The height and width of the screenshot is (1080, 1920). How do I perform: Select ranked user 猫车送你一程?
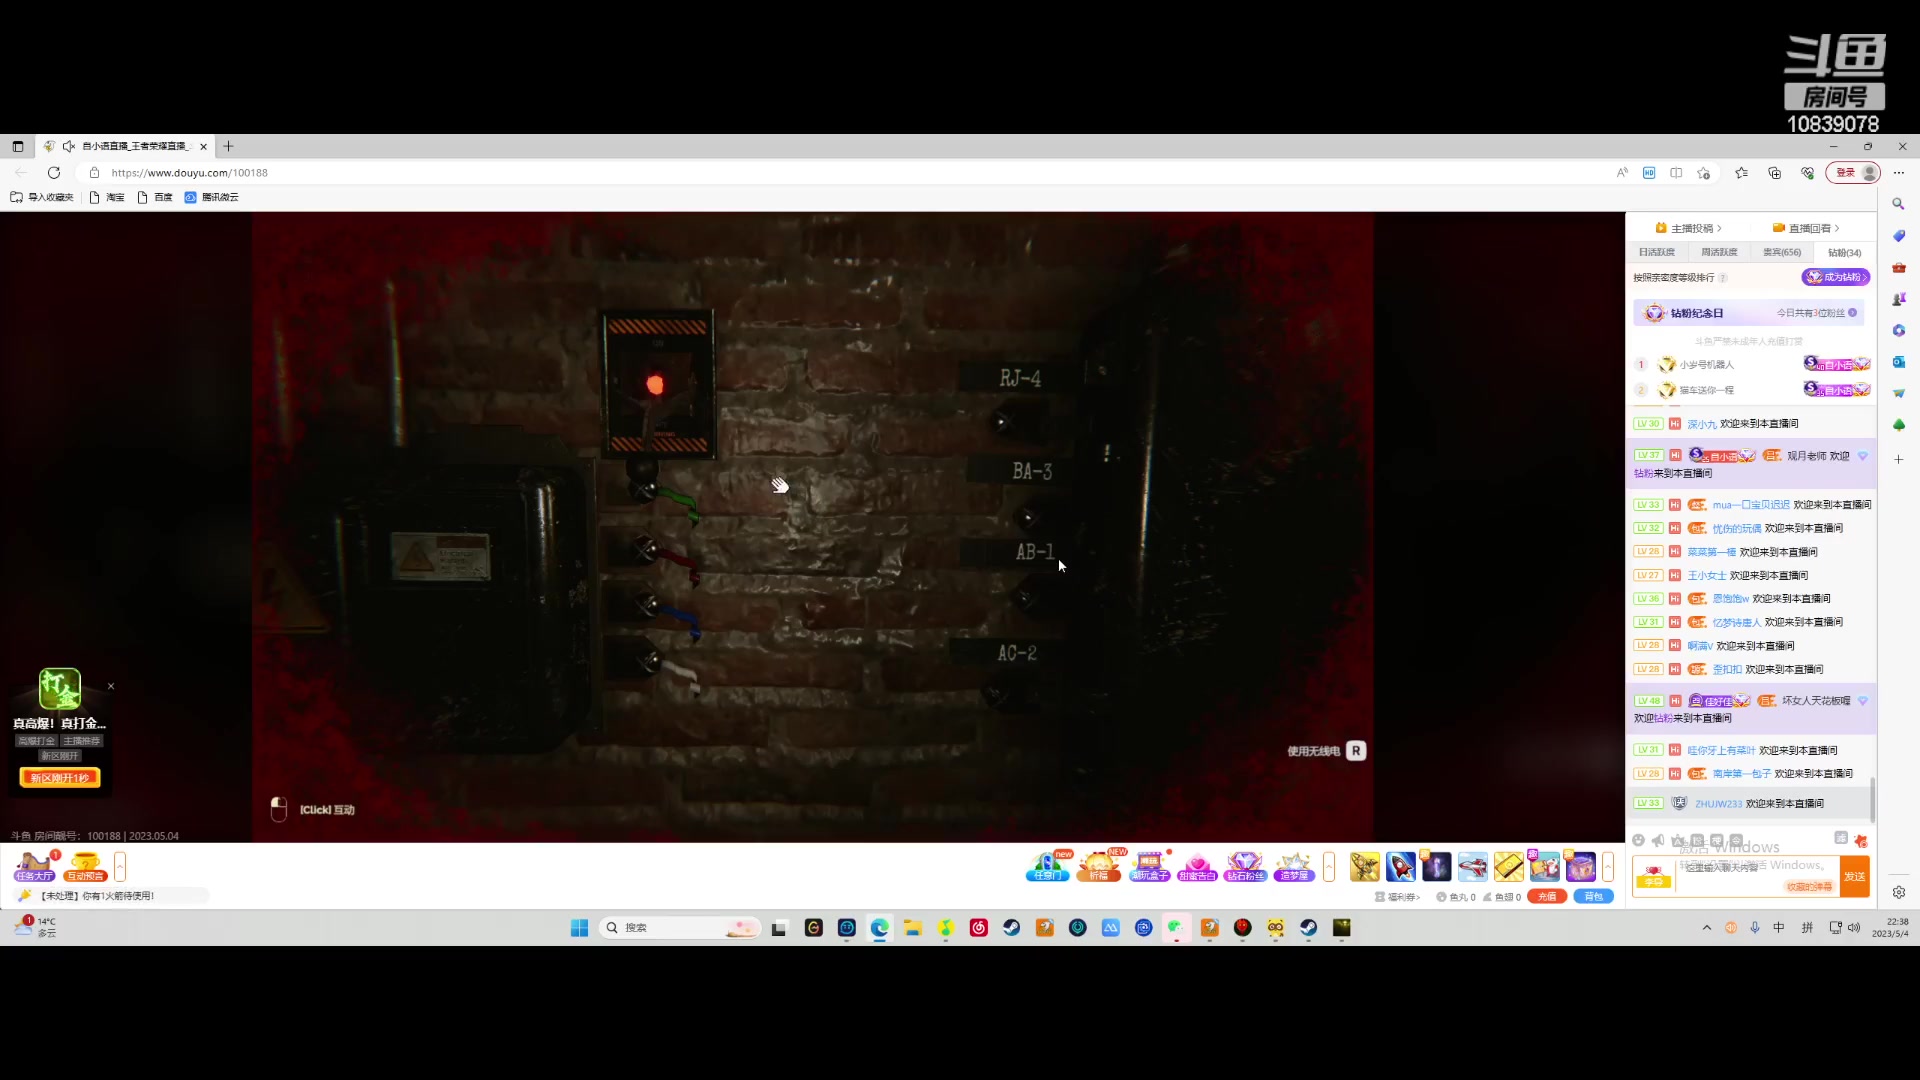[1706, 391]
